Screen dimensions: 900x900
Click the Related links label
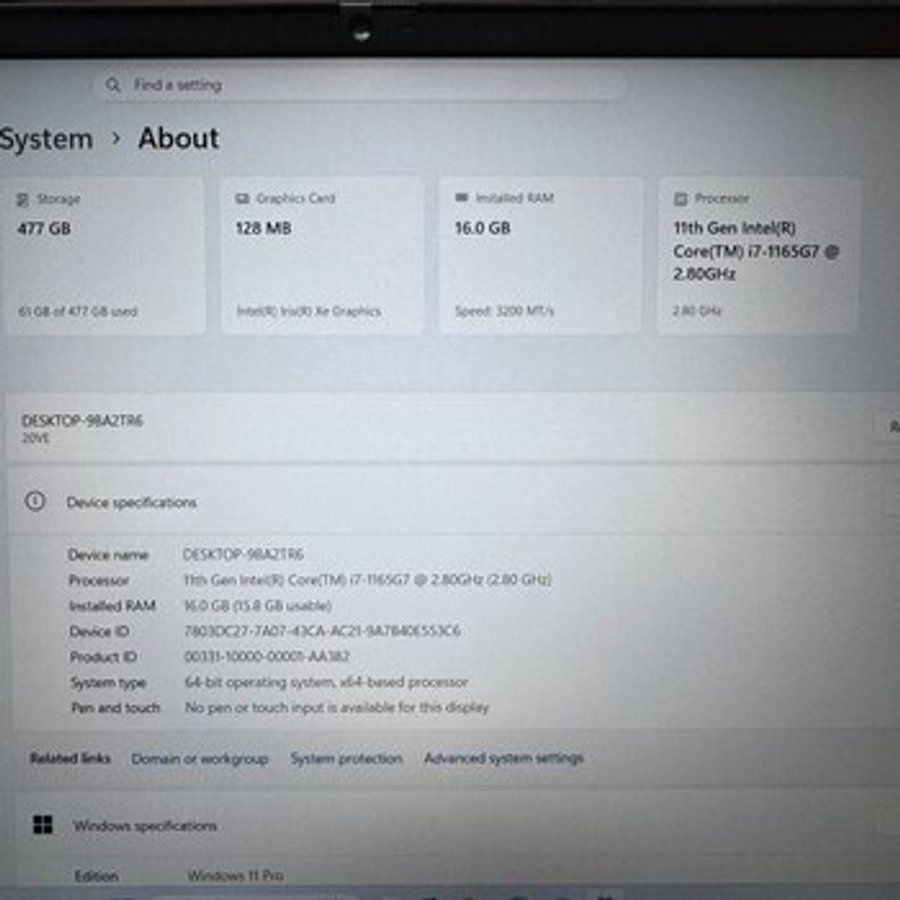(x=70, y=758)
